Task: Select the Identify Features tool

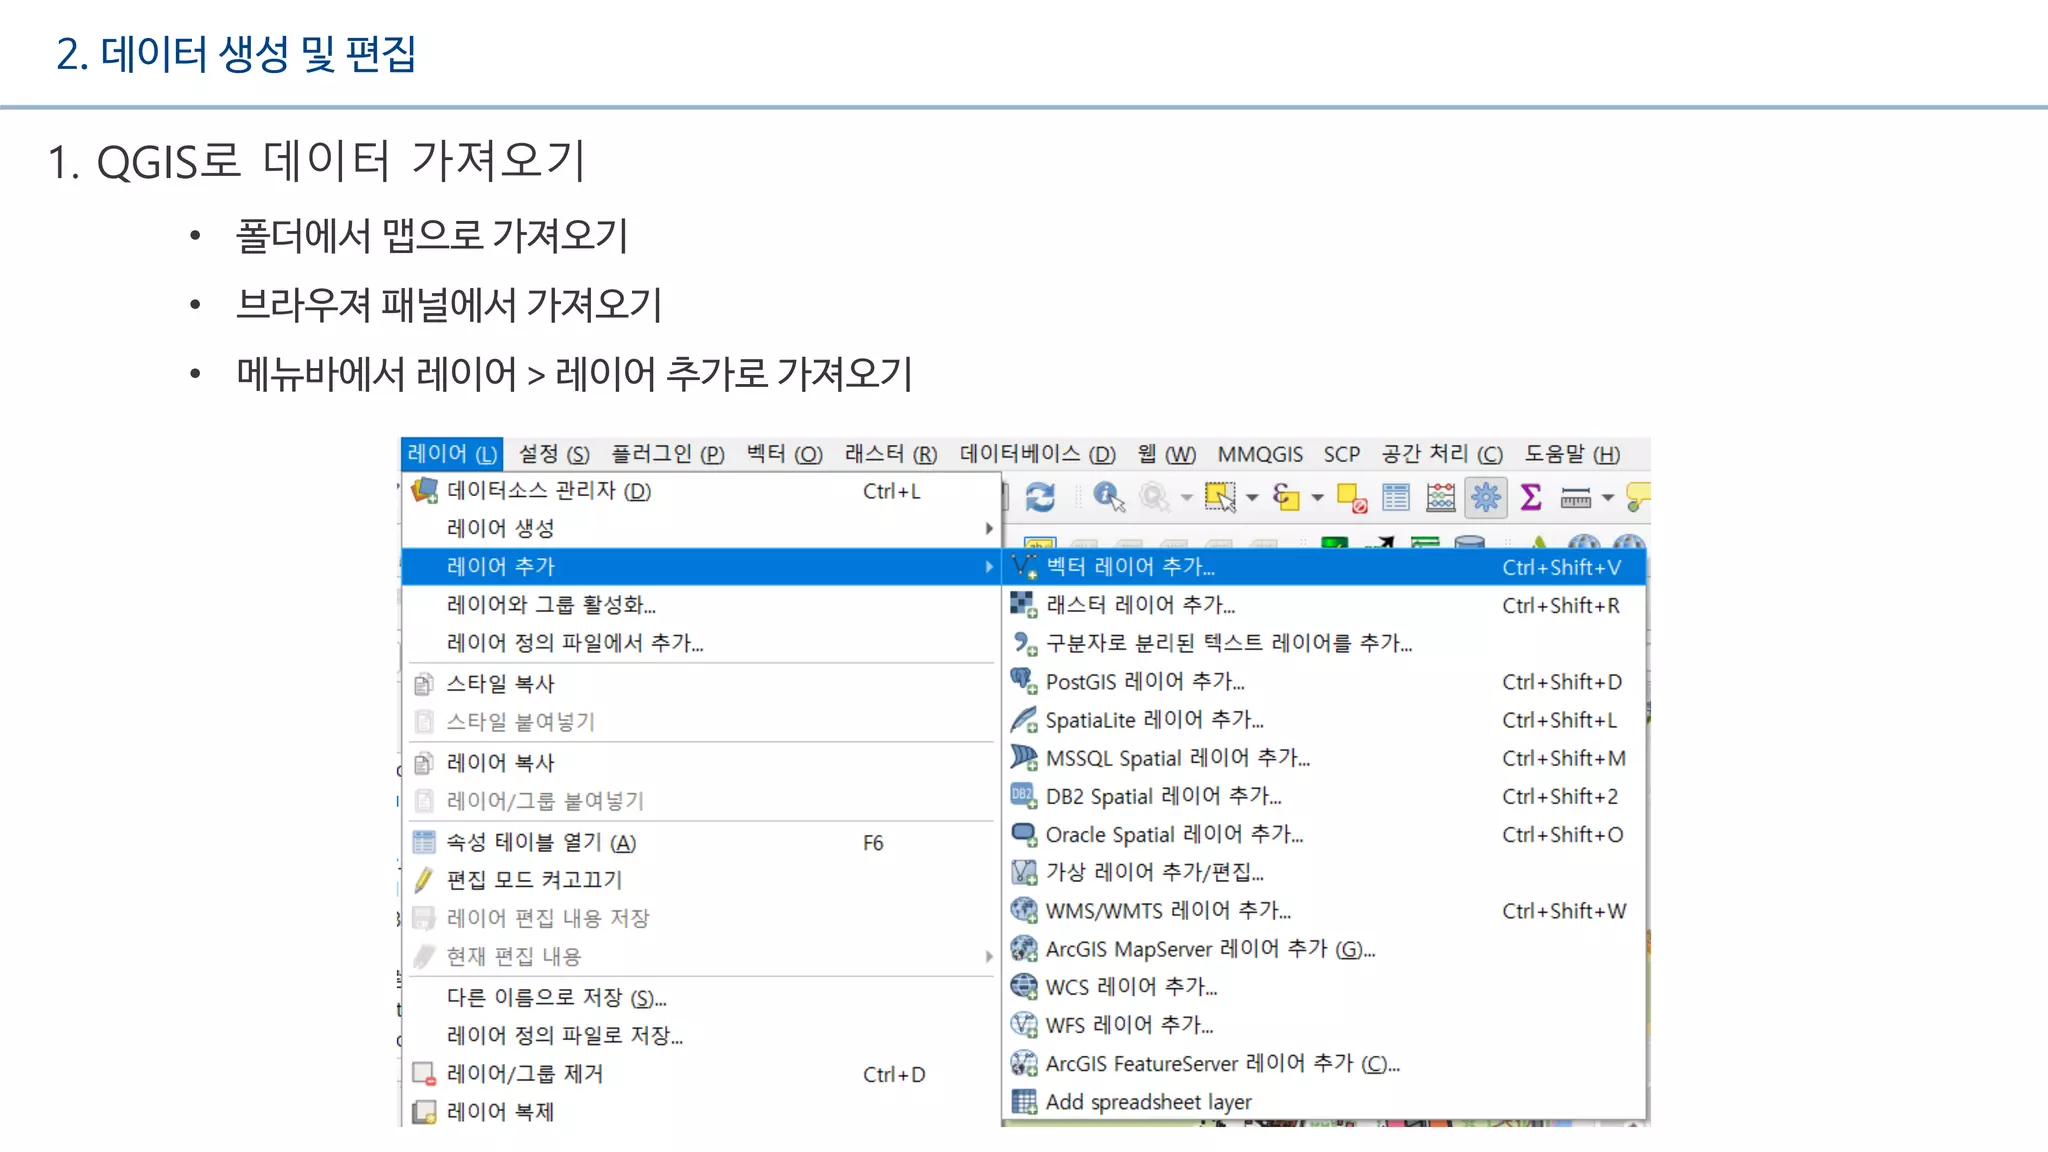Action: 1108,497
